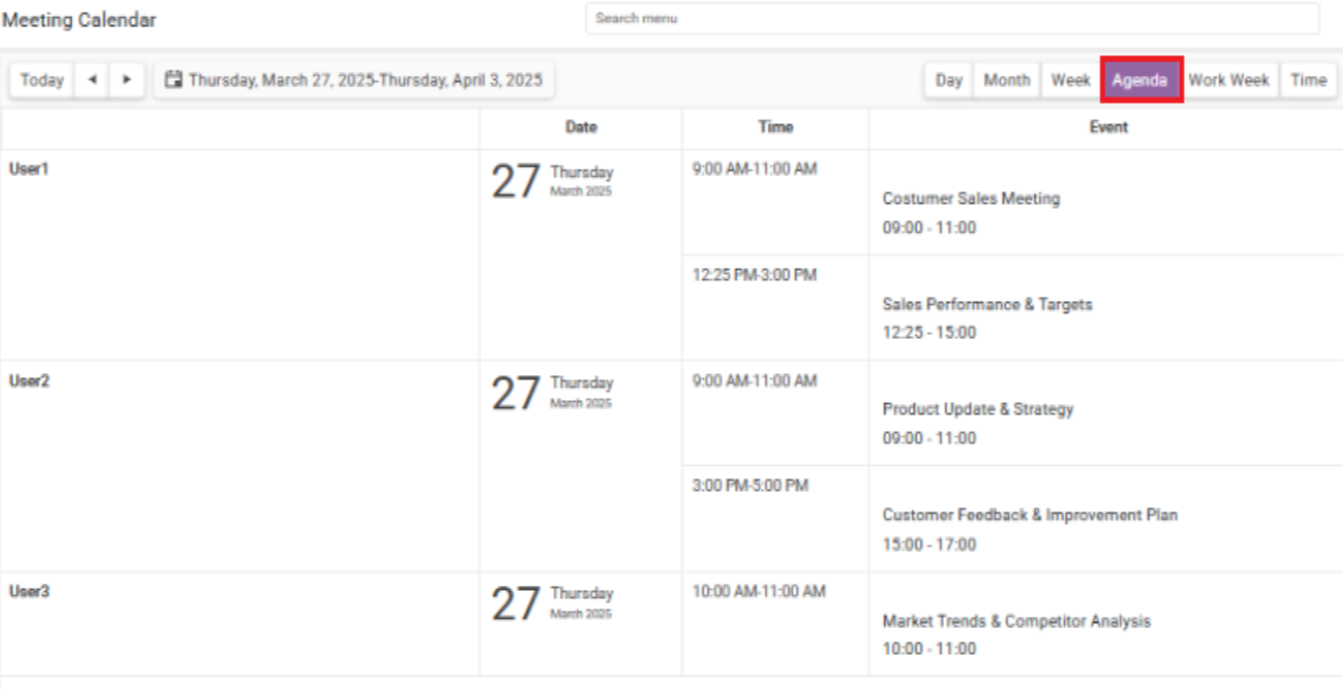This screenshot has width=1343, height=690.
Task: Switch to Day view
Action: pyautogui.click(x=949, y=80)
